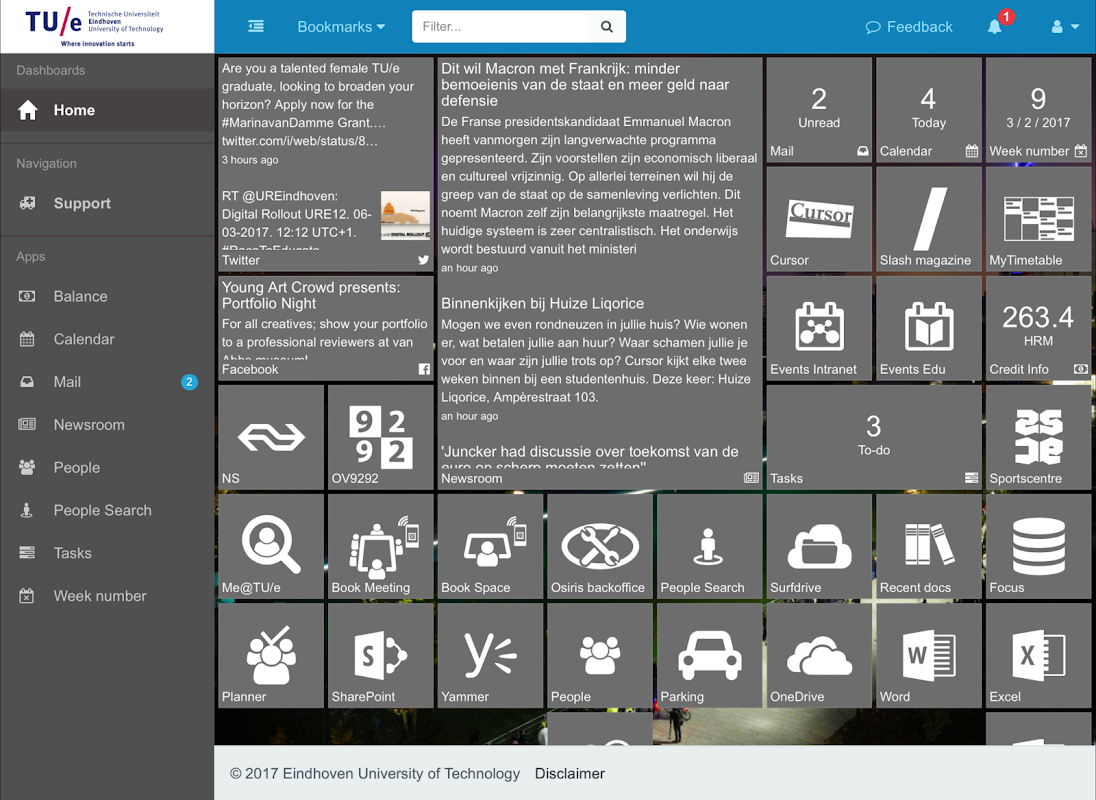Click the Juncker discussie news headline
Image resolution: width=1096 pixels, height=800 pixels.
tap(589, 456)
